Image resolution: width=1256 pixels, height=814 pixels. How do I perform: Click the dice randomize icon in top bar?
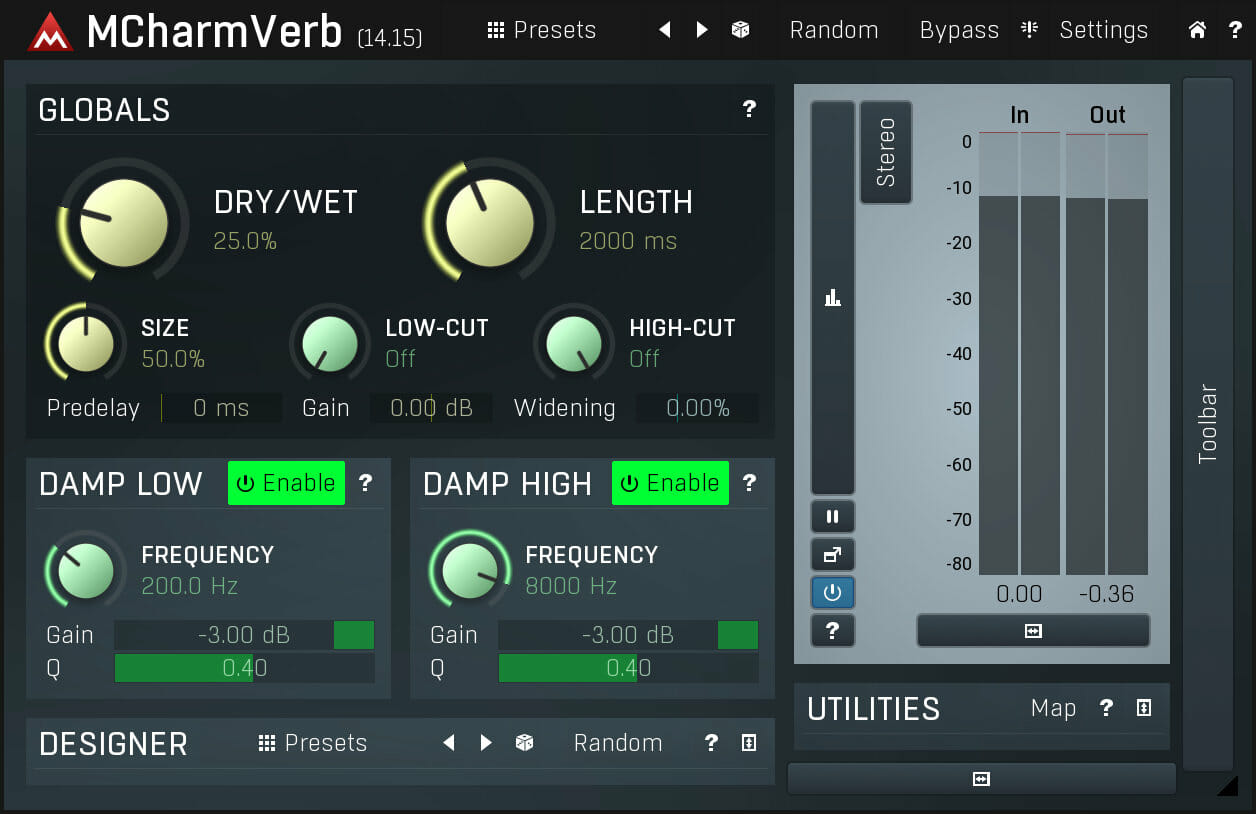pyautogui.click(x=740, y=30)
